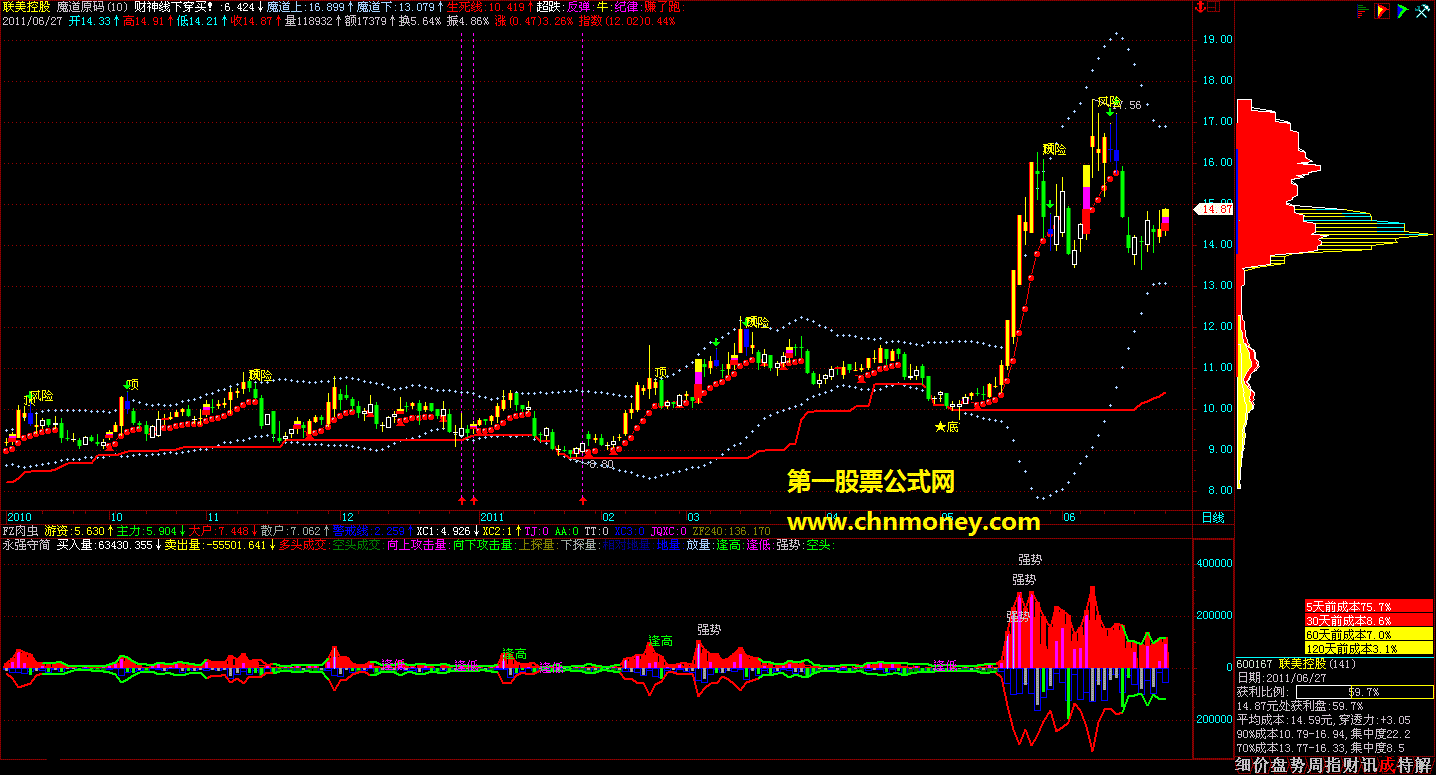The image size is (1436, 775).
Task: Click the FZ肉虫 indicator label
Action: click(20, 530)
